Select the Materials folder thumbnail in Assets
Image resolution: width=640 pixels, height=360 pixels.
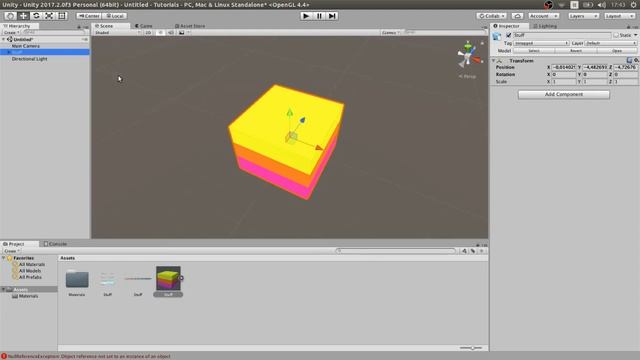tap(77, 279)
